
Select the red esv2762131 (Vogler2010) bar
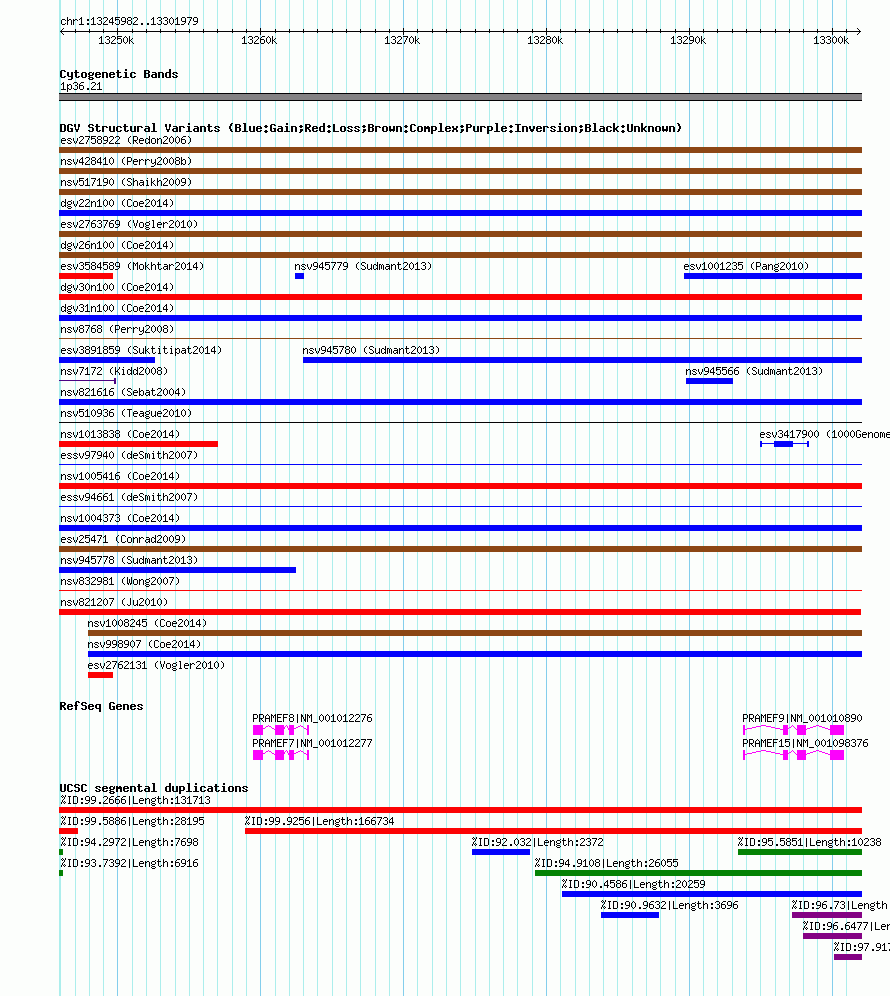tap(100, 675)
